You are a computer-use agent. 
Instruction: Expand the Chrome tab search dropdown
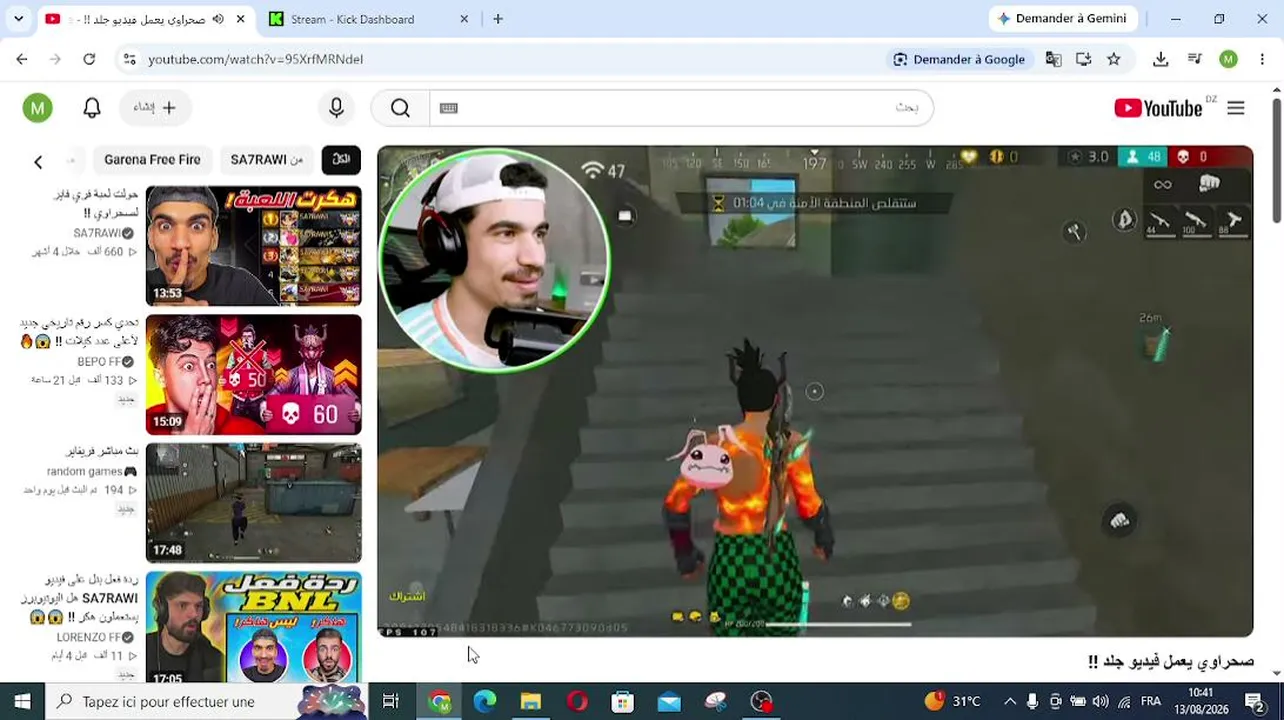pyautogui.click(x=18, y=19)
